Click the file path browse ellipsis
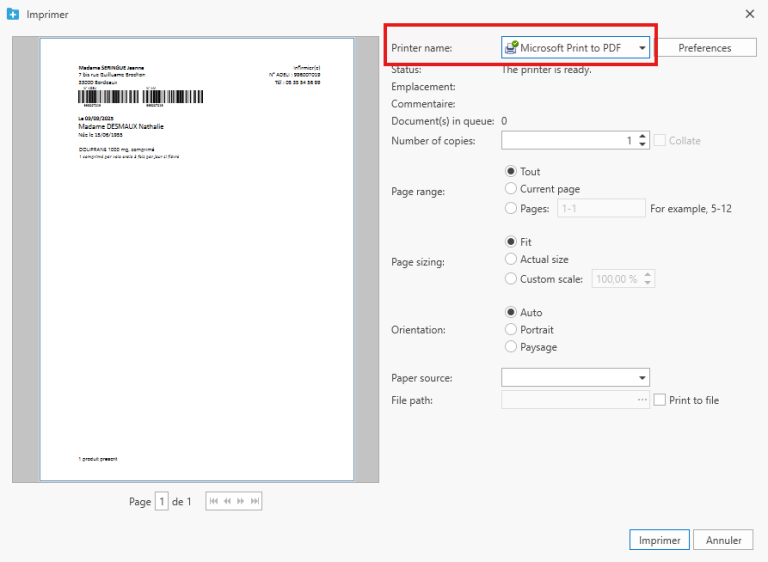 point(642,400)
